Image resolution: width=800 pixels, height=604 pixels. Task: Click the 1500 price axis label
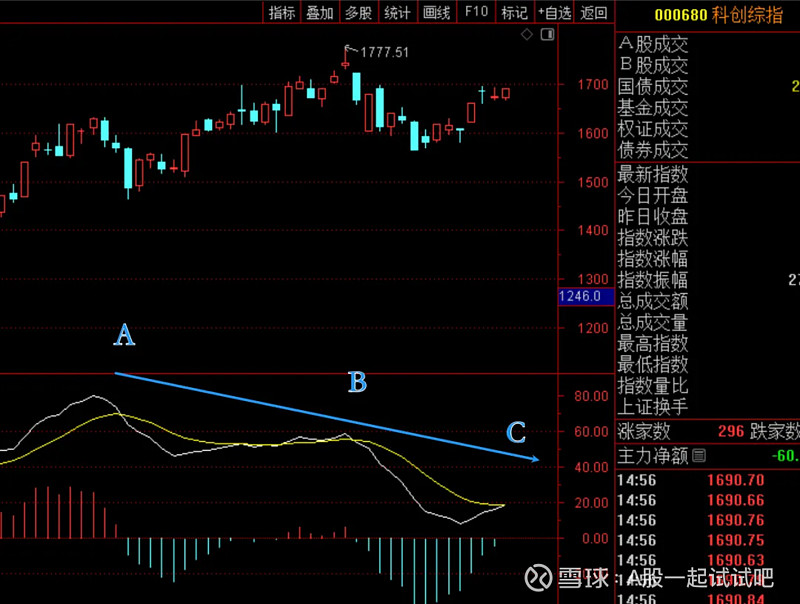tap(593, 182)
